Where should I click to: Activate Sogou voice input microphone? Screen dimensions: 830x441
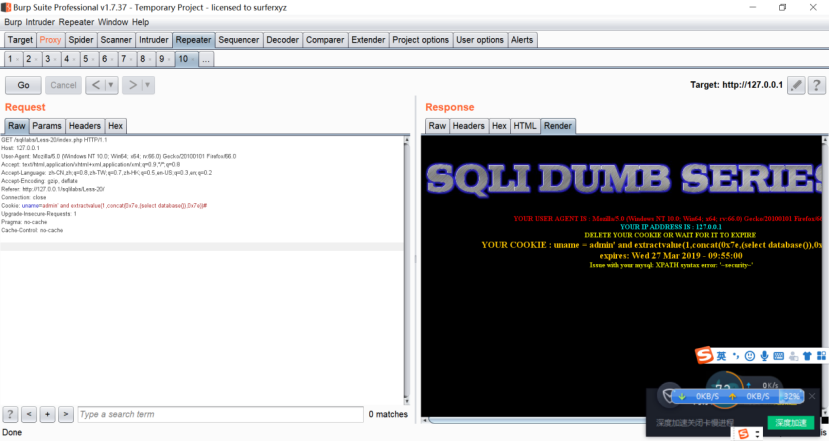point(764,356)
